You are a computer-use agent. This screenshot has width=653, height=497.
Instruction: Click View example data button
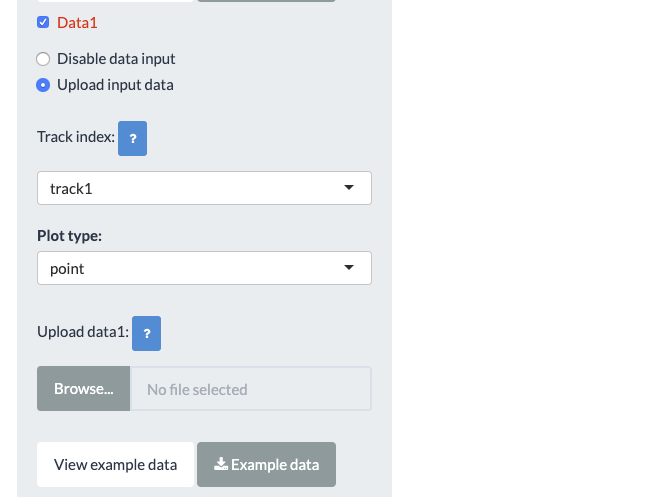(115, 465)
